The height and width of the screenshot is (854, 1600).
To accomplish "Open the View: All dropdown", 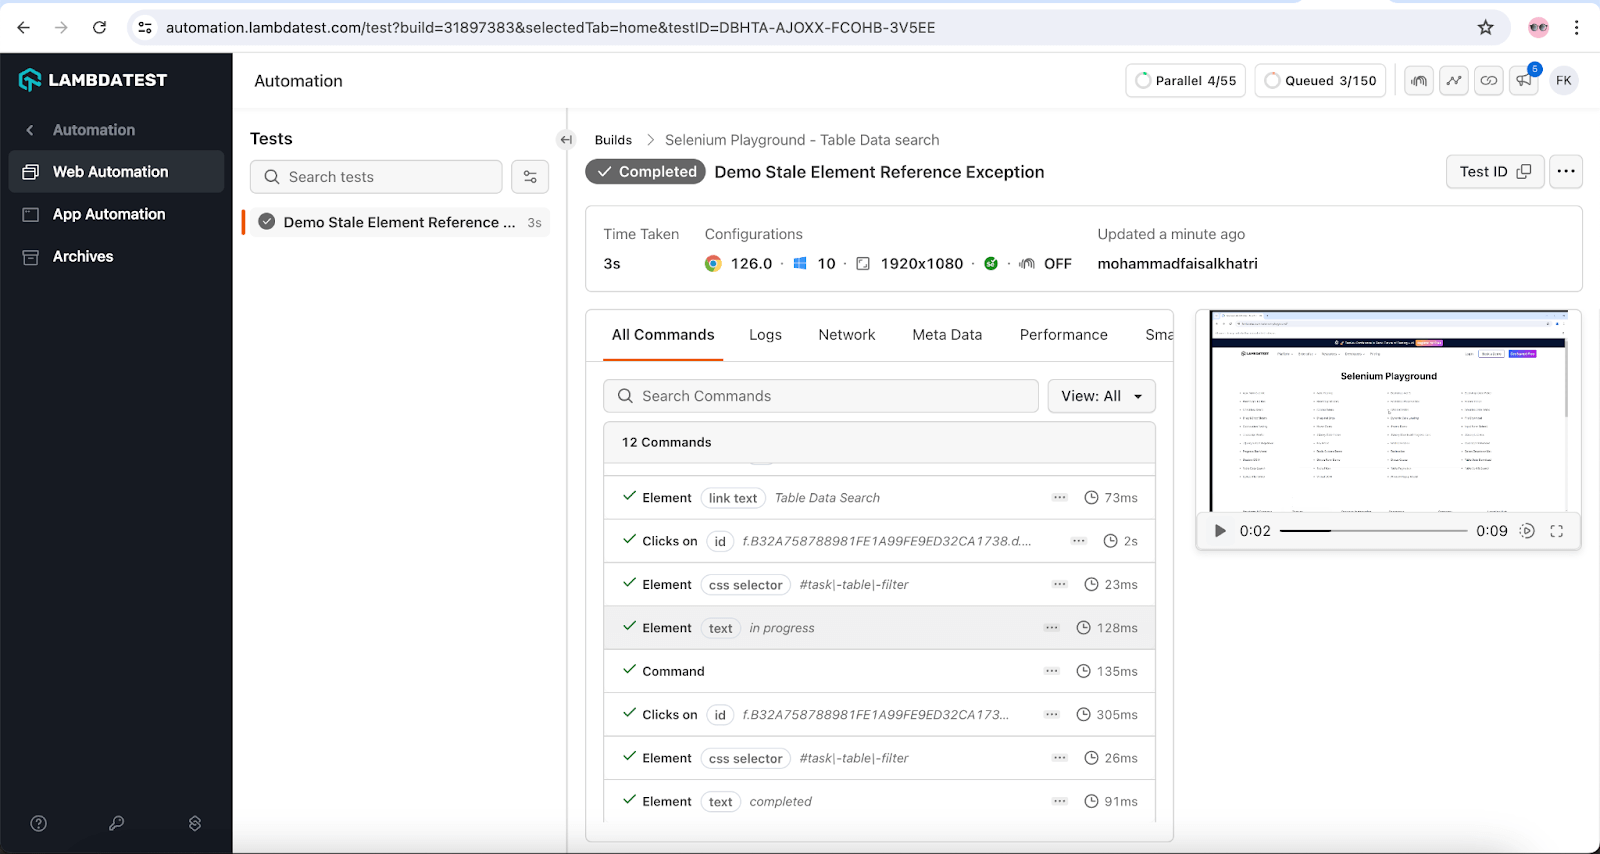I will 1101,396.
